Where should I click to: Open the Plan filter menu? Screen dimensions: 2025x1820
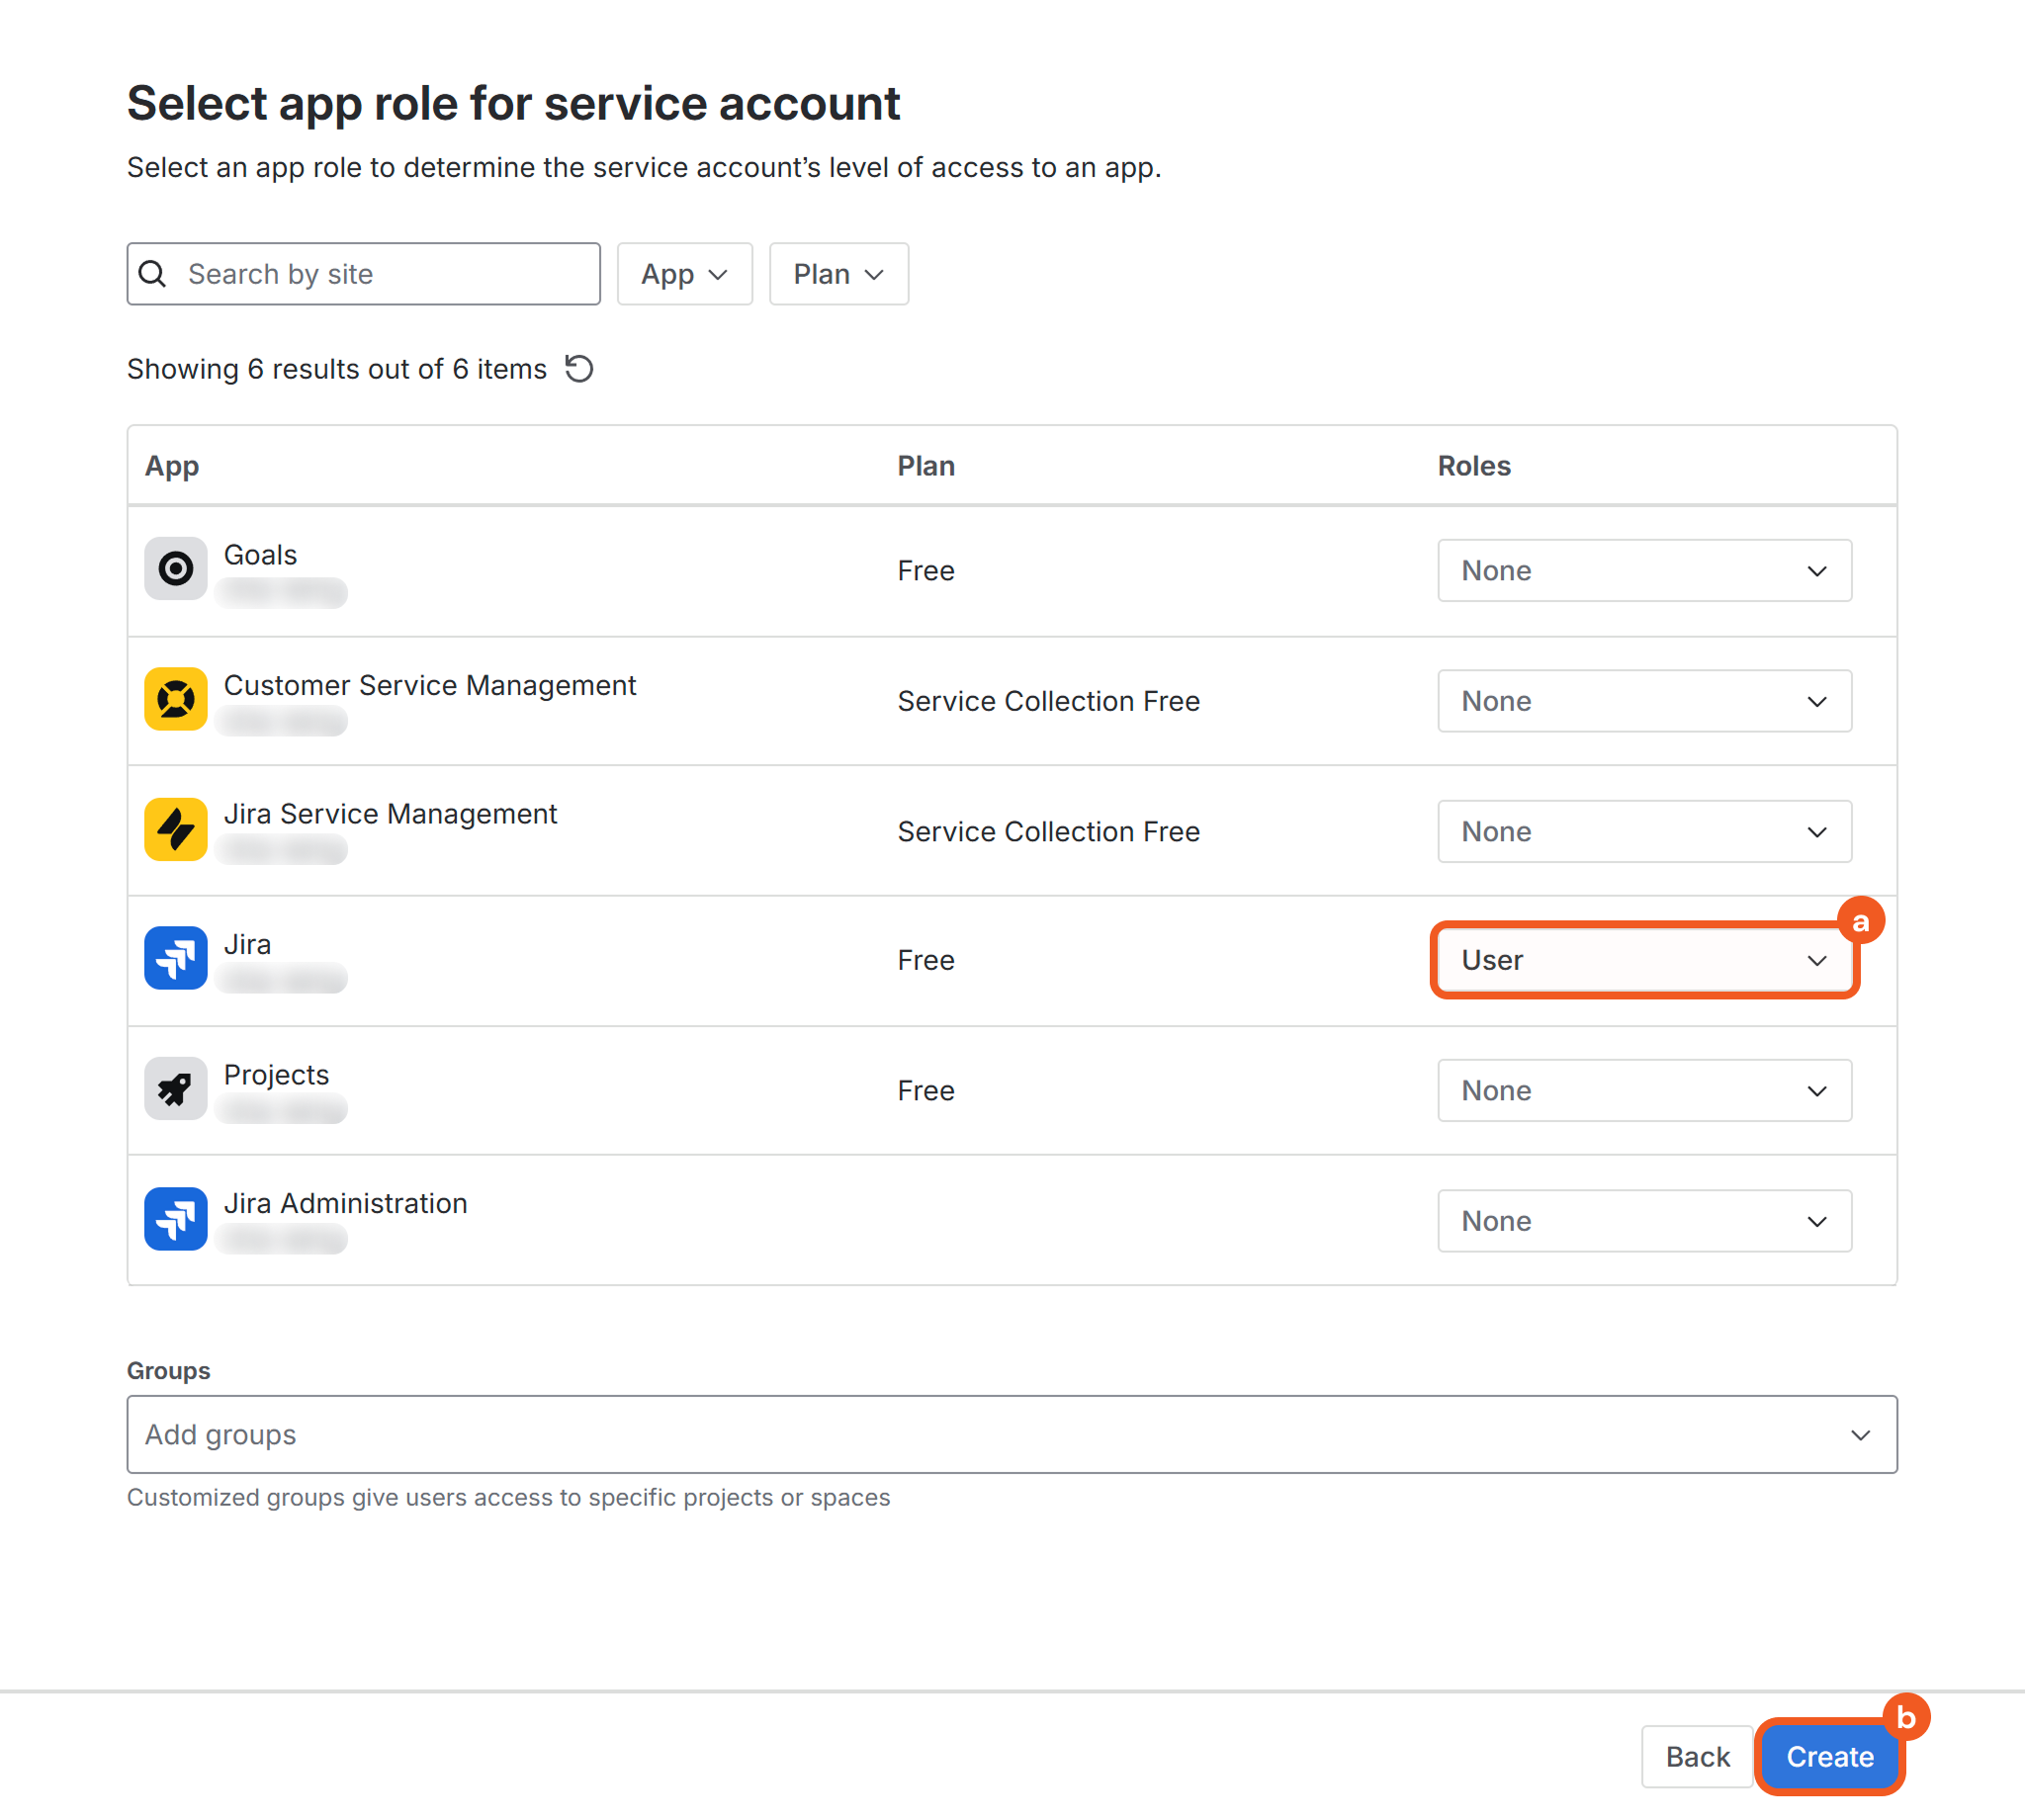[838, 274]
